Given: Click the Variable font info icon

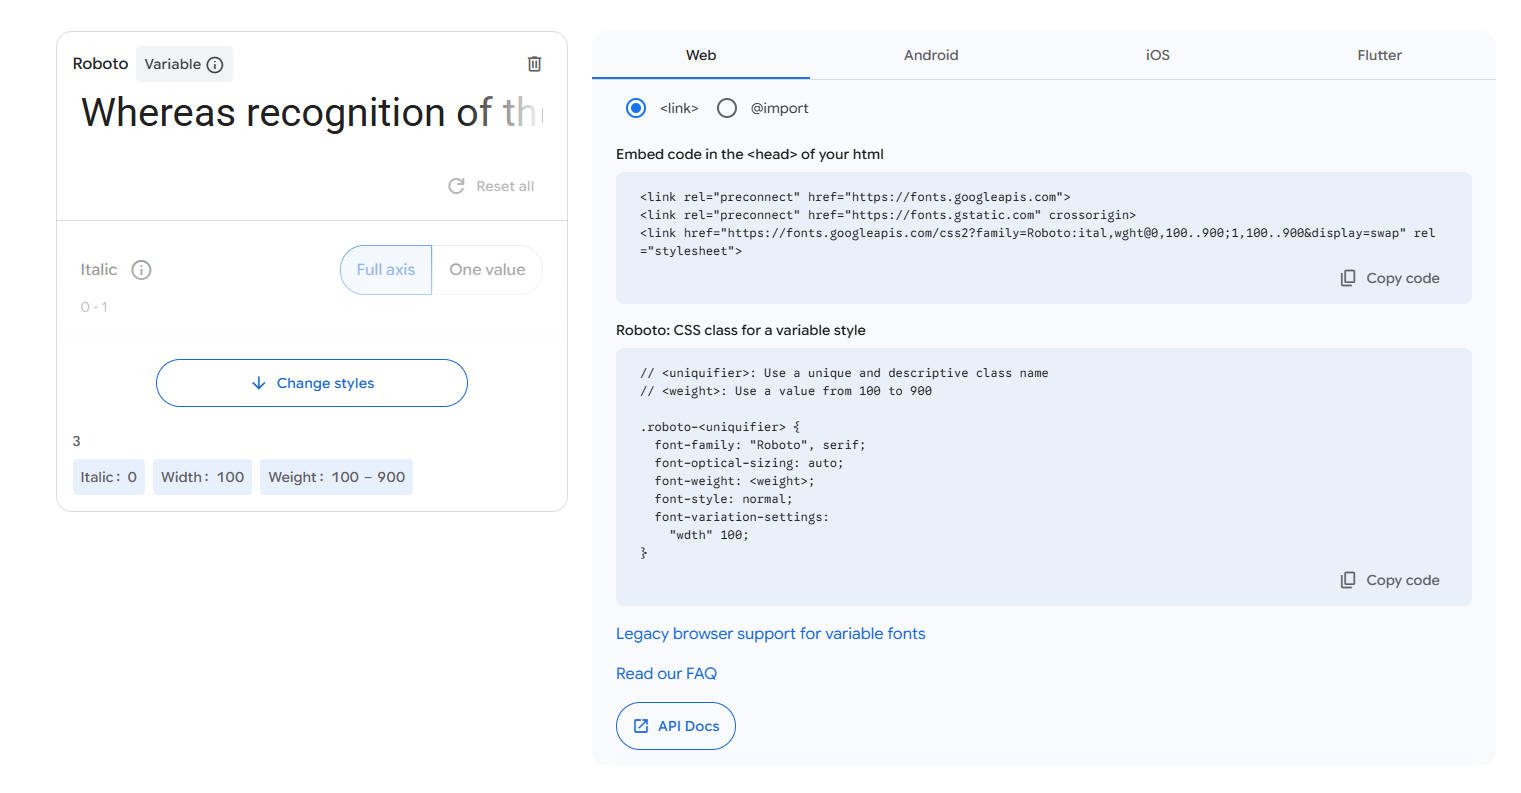Looking at the screenshot, I should pos(215,65).
